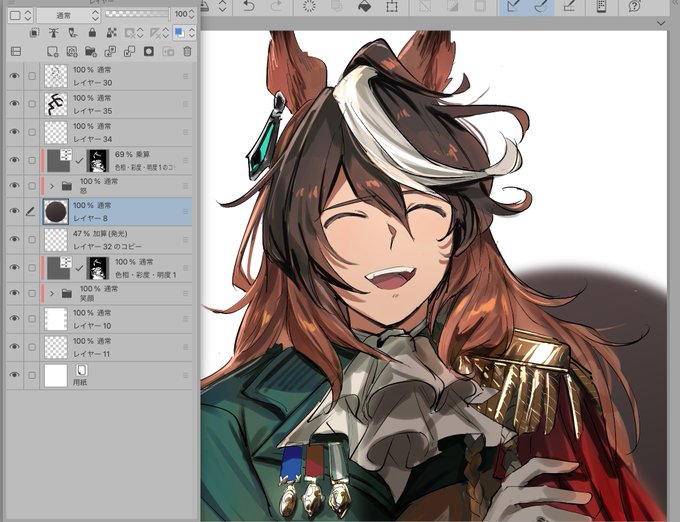Click Merge with Layer Below icon

point(129,52)
